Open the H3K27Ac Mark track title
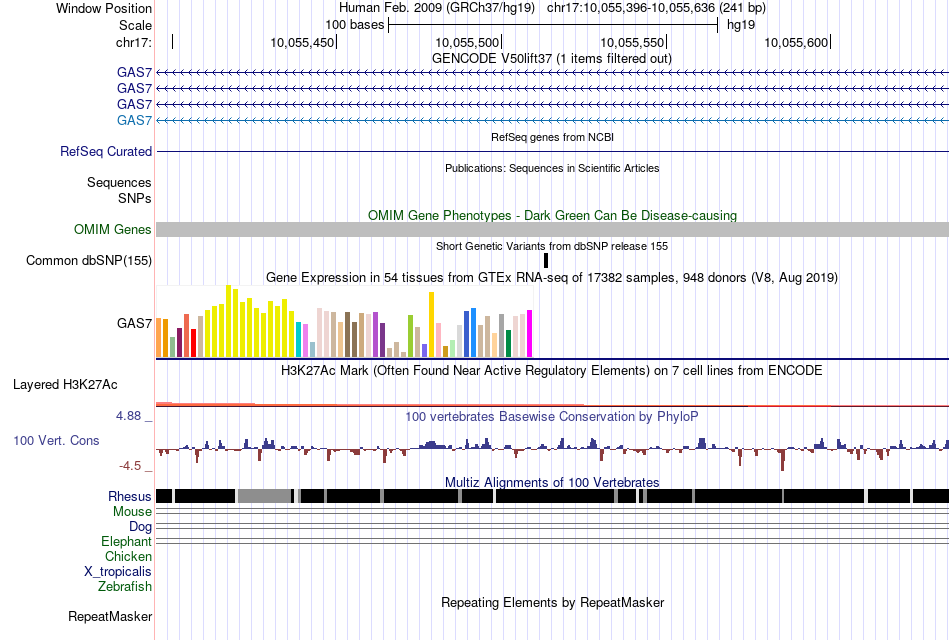The width and height of the screenshot is (950, 640). click(552, 371)
